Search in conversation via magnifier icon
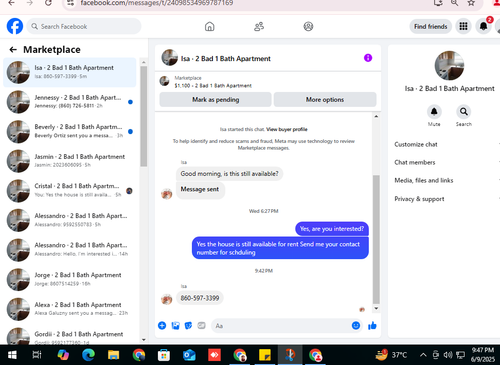Screen dimensions: 500x365 tap(464, 111)
